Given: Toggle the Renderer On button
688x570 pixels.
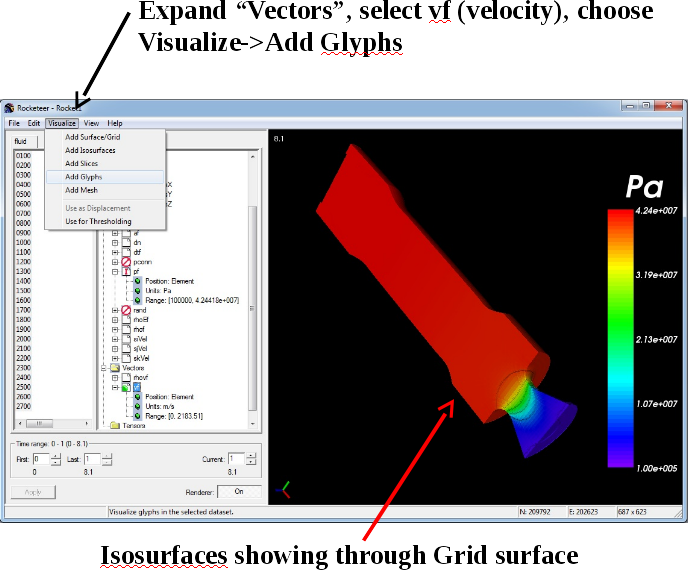Looking at the screenshot, I should (239, 491).
